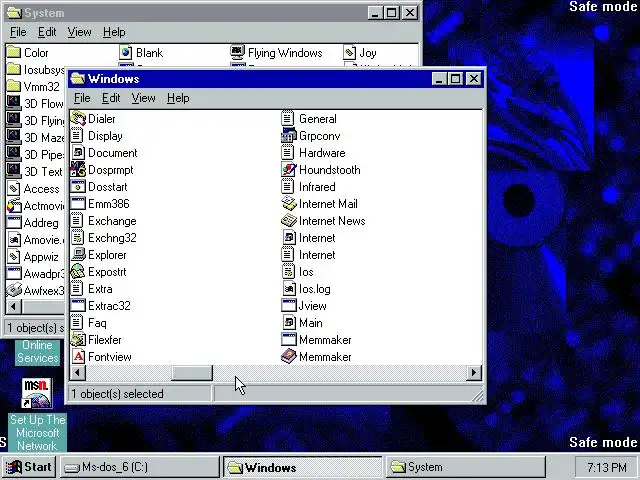Open the Edit menu in Windows window

click(111, 98)
